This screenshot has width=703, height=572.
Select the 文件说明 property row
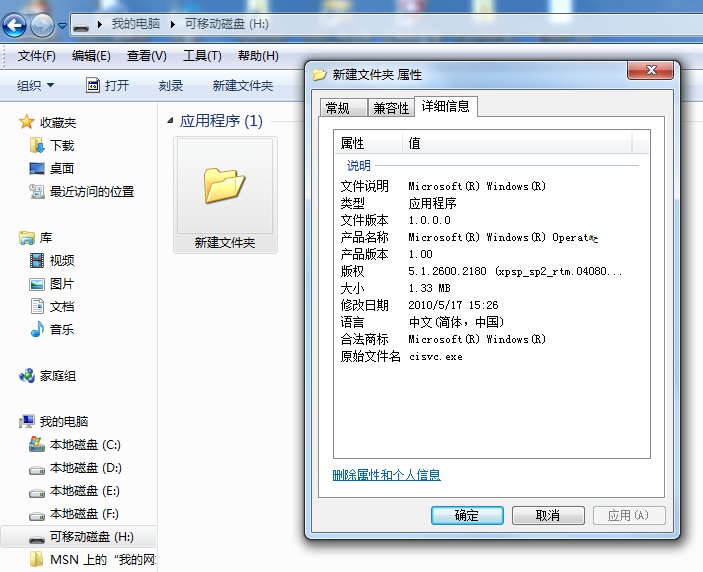coord(492,186)
